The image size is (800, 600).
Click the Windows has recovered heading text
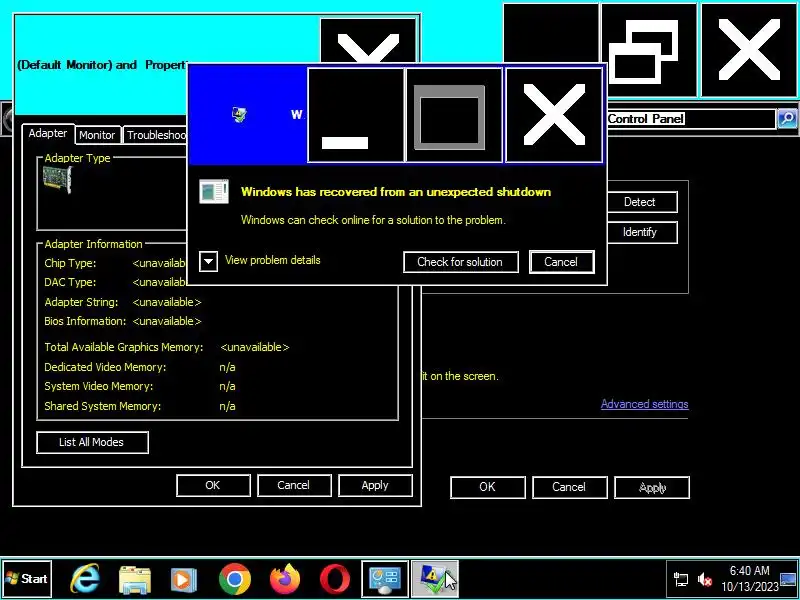(x=396, y=192)
